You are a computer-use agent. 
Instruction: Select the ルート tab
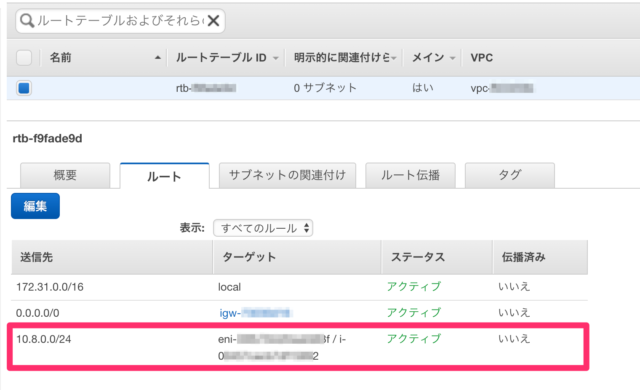164,176
